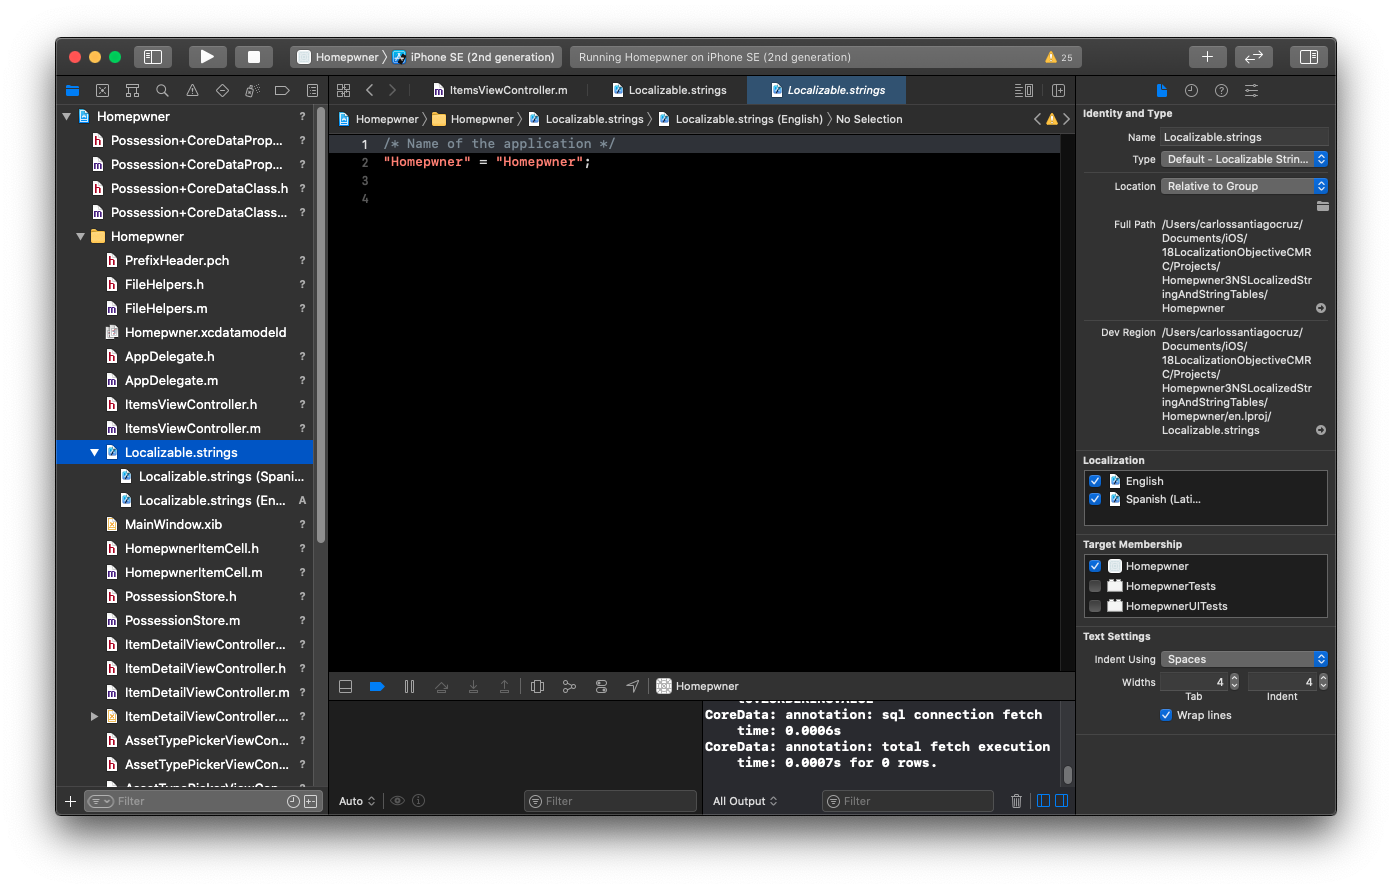Go forward in editor history
Viewport: 1392px width, 889px height.
392,90
